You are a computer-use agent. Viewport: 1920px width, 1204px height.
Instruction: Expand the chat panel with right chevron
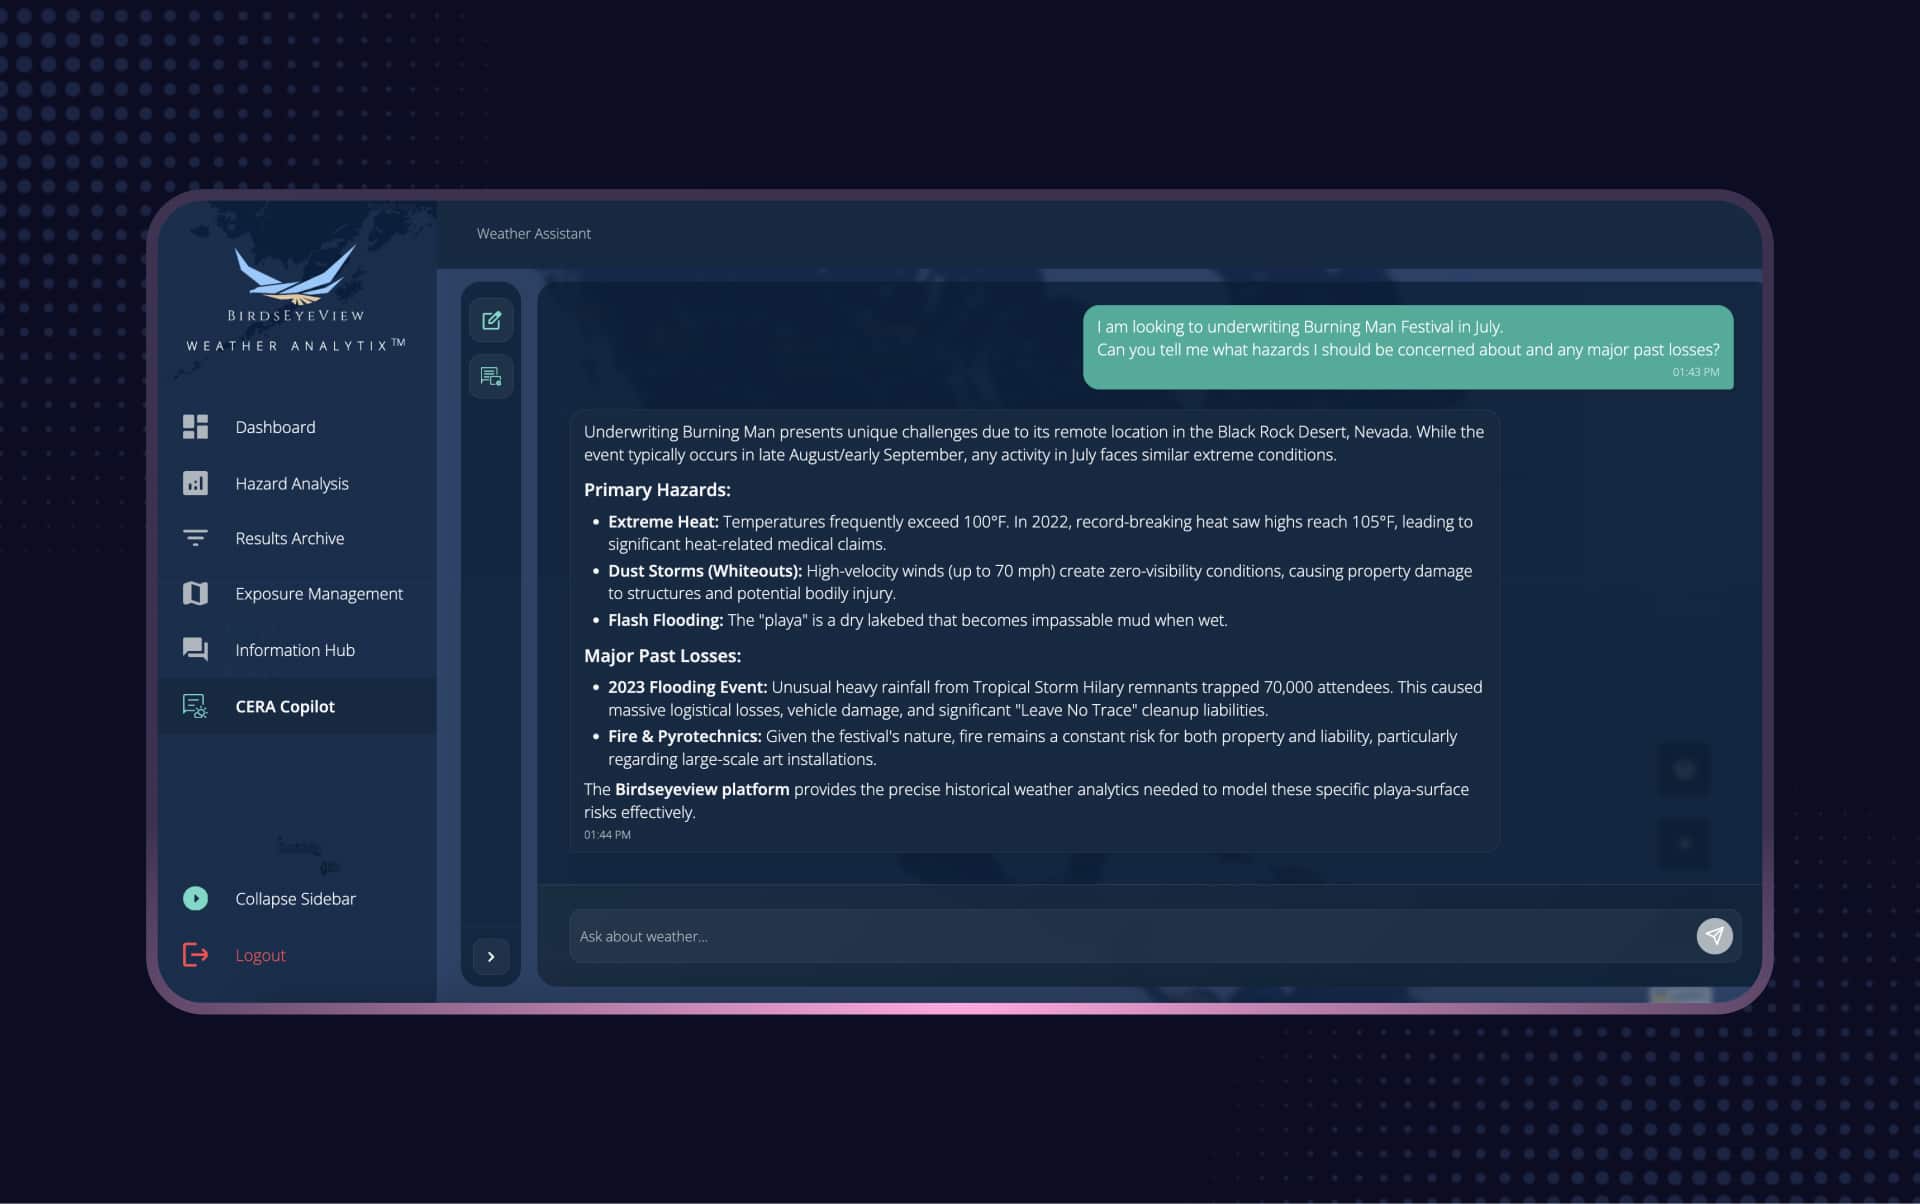[x=491, y=957]
